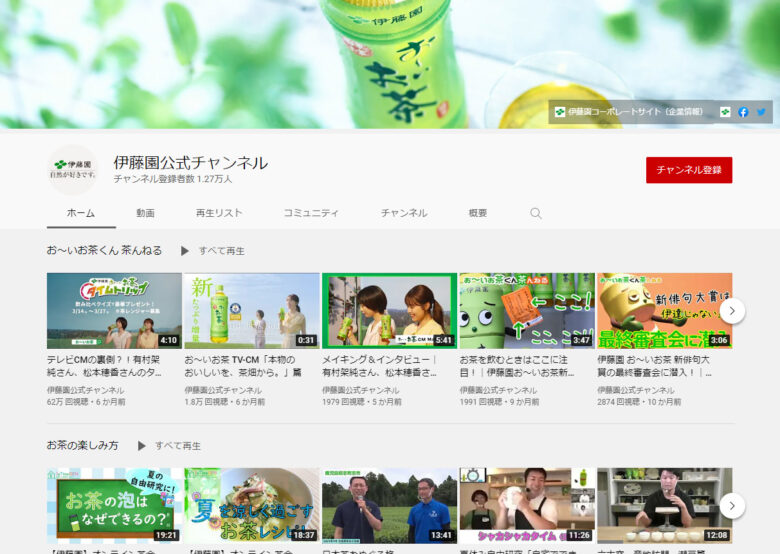Screen dimensions: 780x554
Task: Open the 12:08 tea tasting video thumbnail
Action: [x=665, y=505]
